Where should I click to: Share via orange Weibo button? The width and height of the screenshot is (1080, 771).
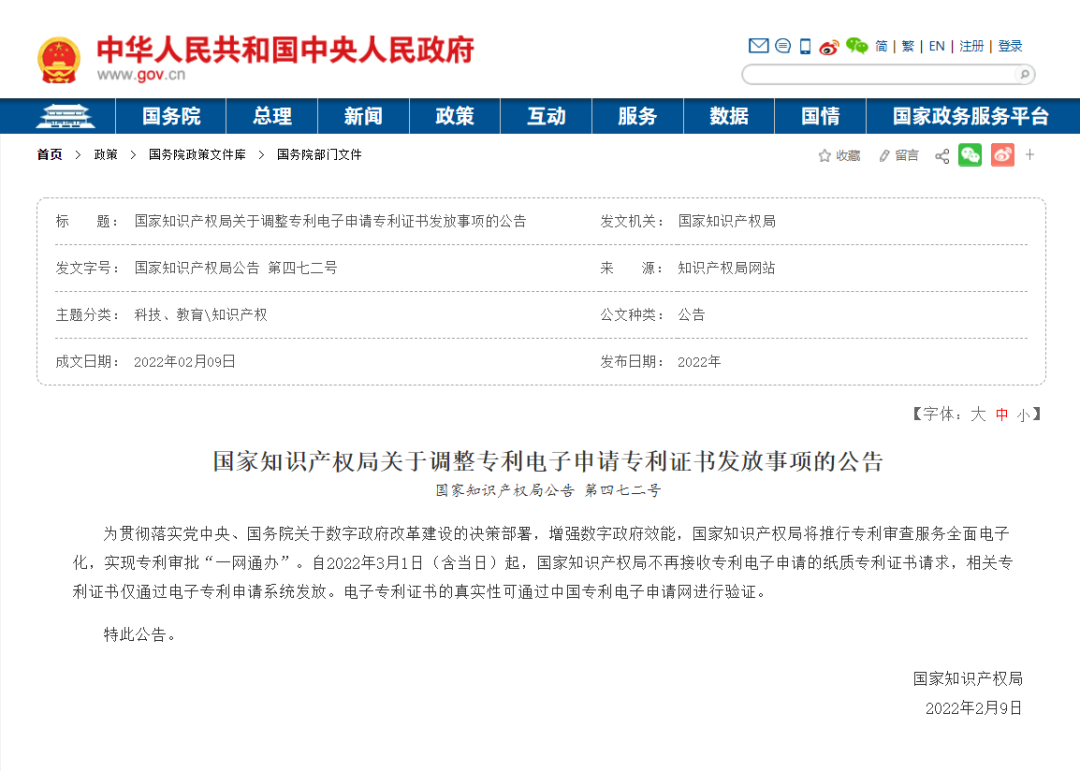pos(1002,155)
